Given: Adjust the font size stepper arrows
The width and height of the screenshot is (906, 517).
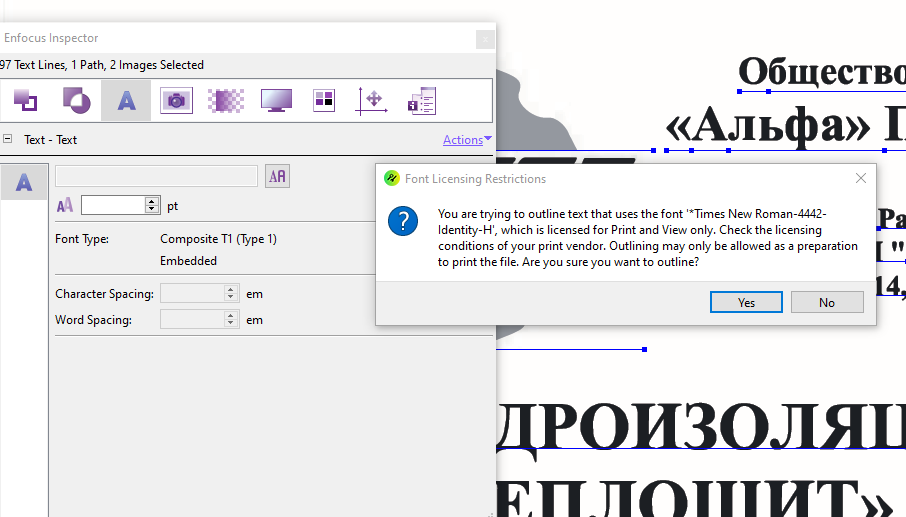Looking at the screenshot, I should point(152,205).
